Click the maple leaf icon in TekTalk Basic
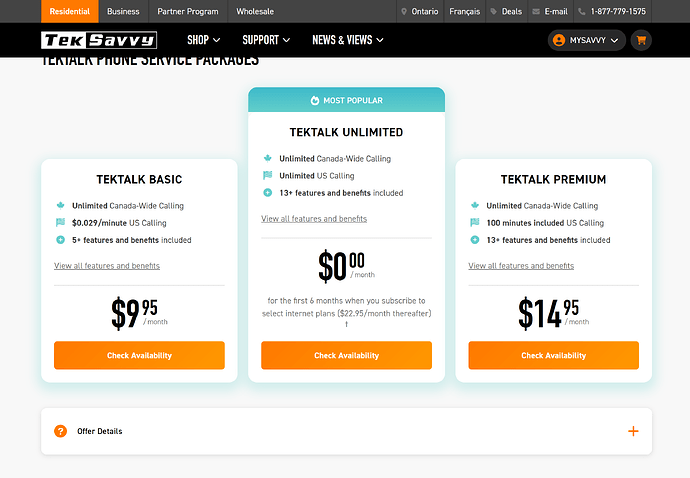 point(61,205)
